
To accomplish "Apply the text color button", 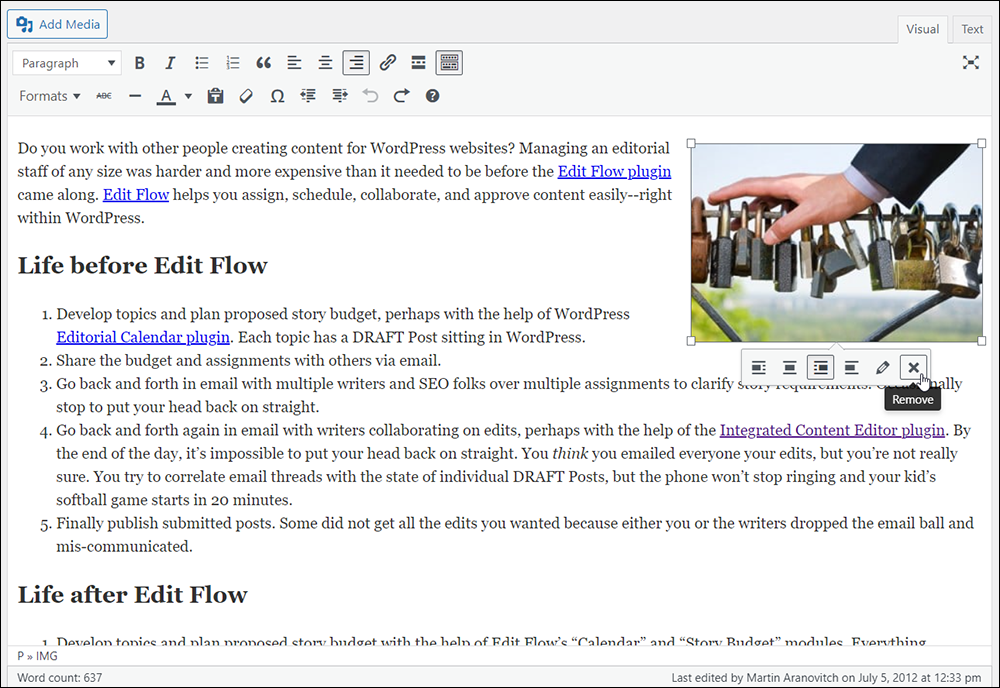I will [166, 96].
